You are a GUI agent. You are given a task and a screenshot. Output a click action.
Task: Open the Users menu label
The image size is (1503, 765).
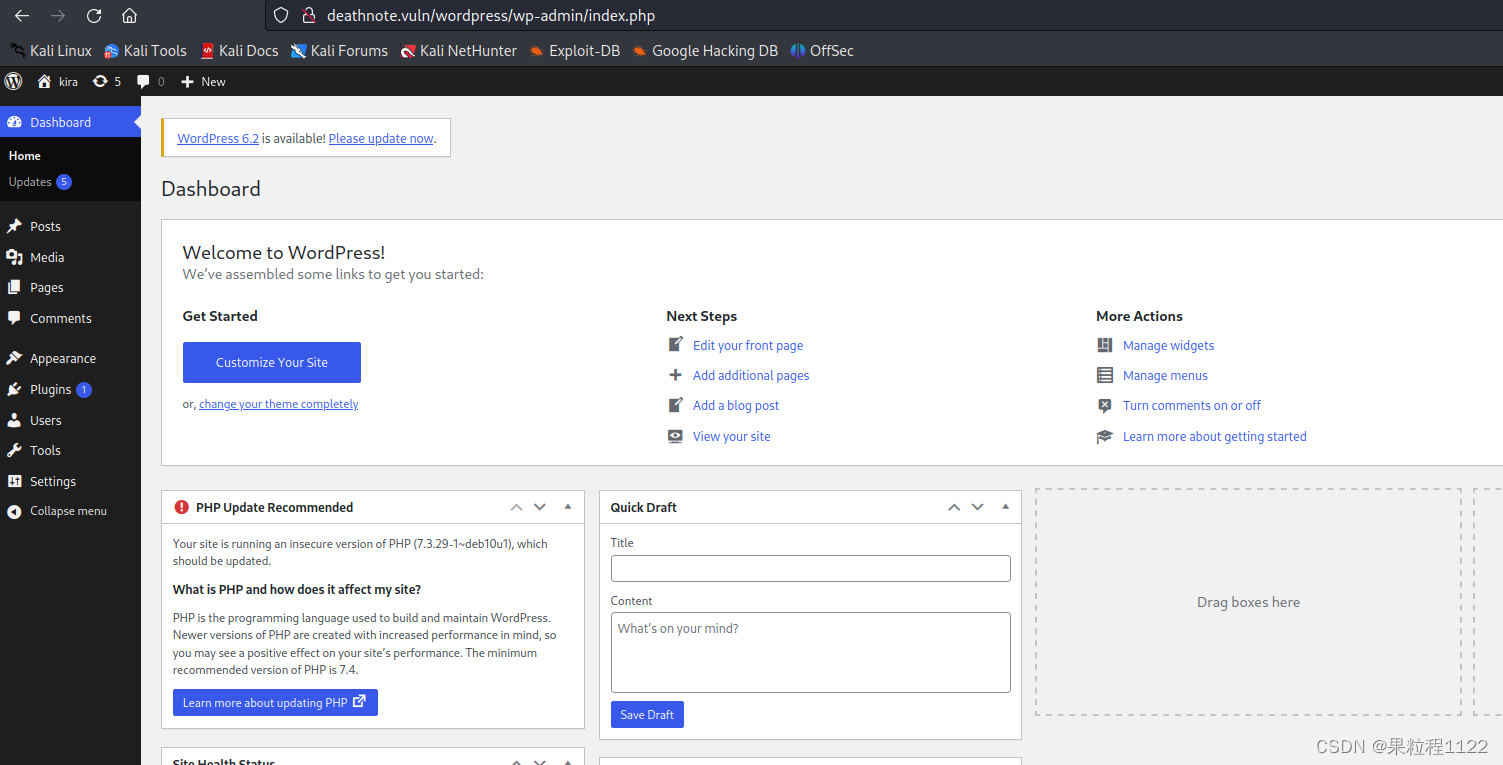tap(45, 420)
